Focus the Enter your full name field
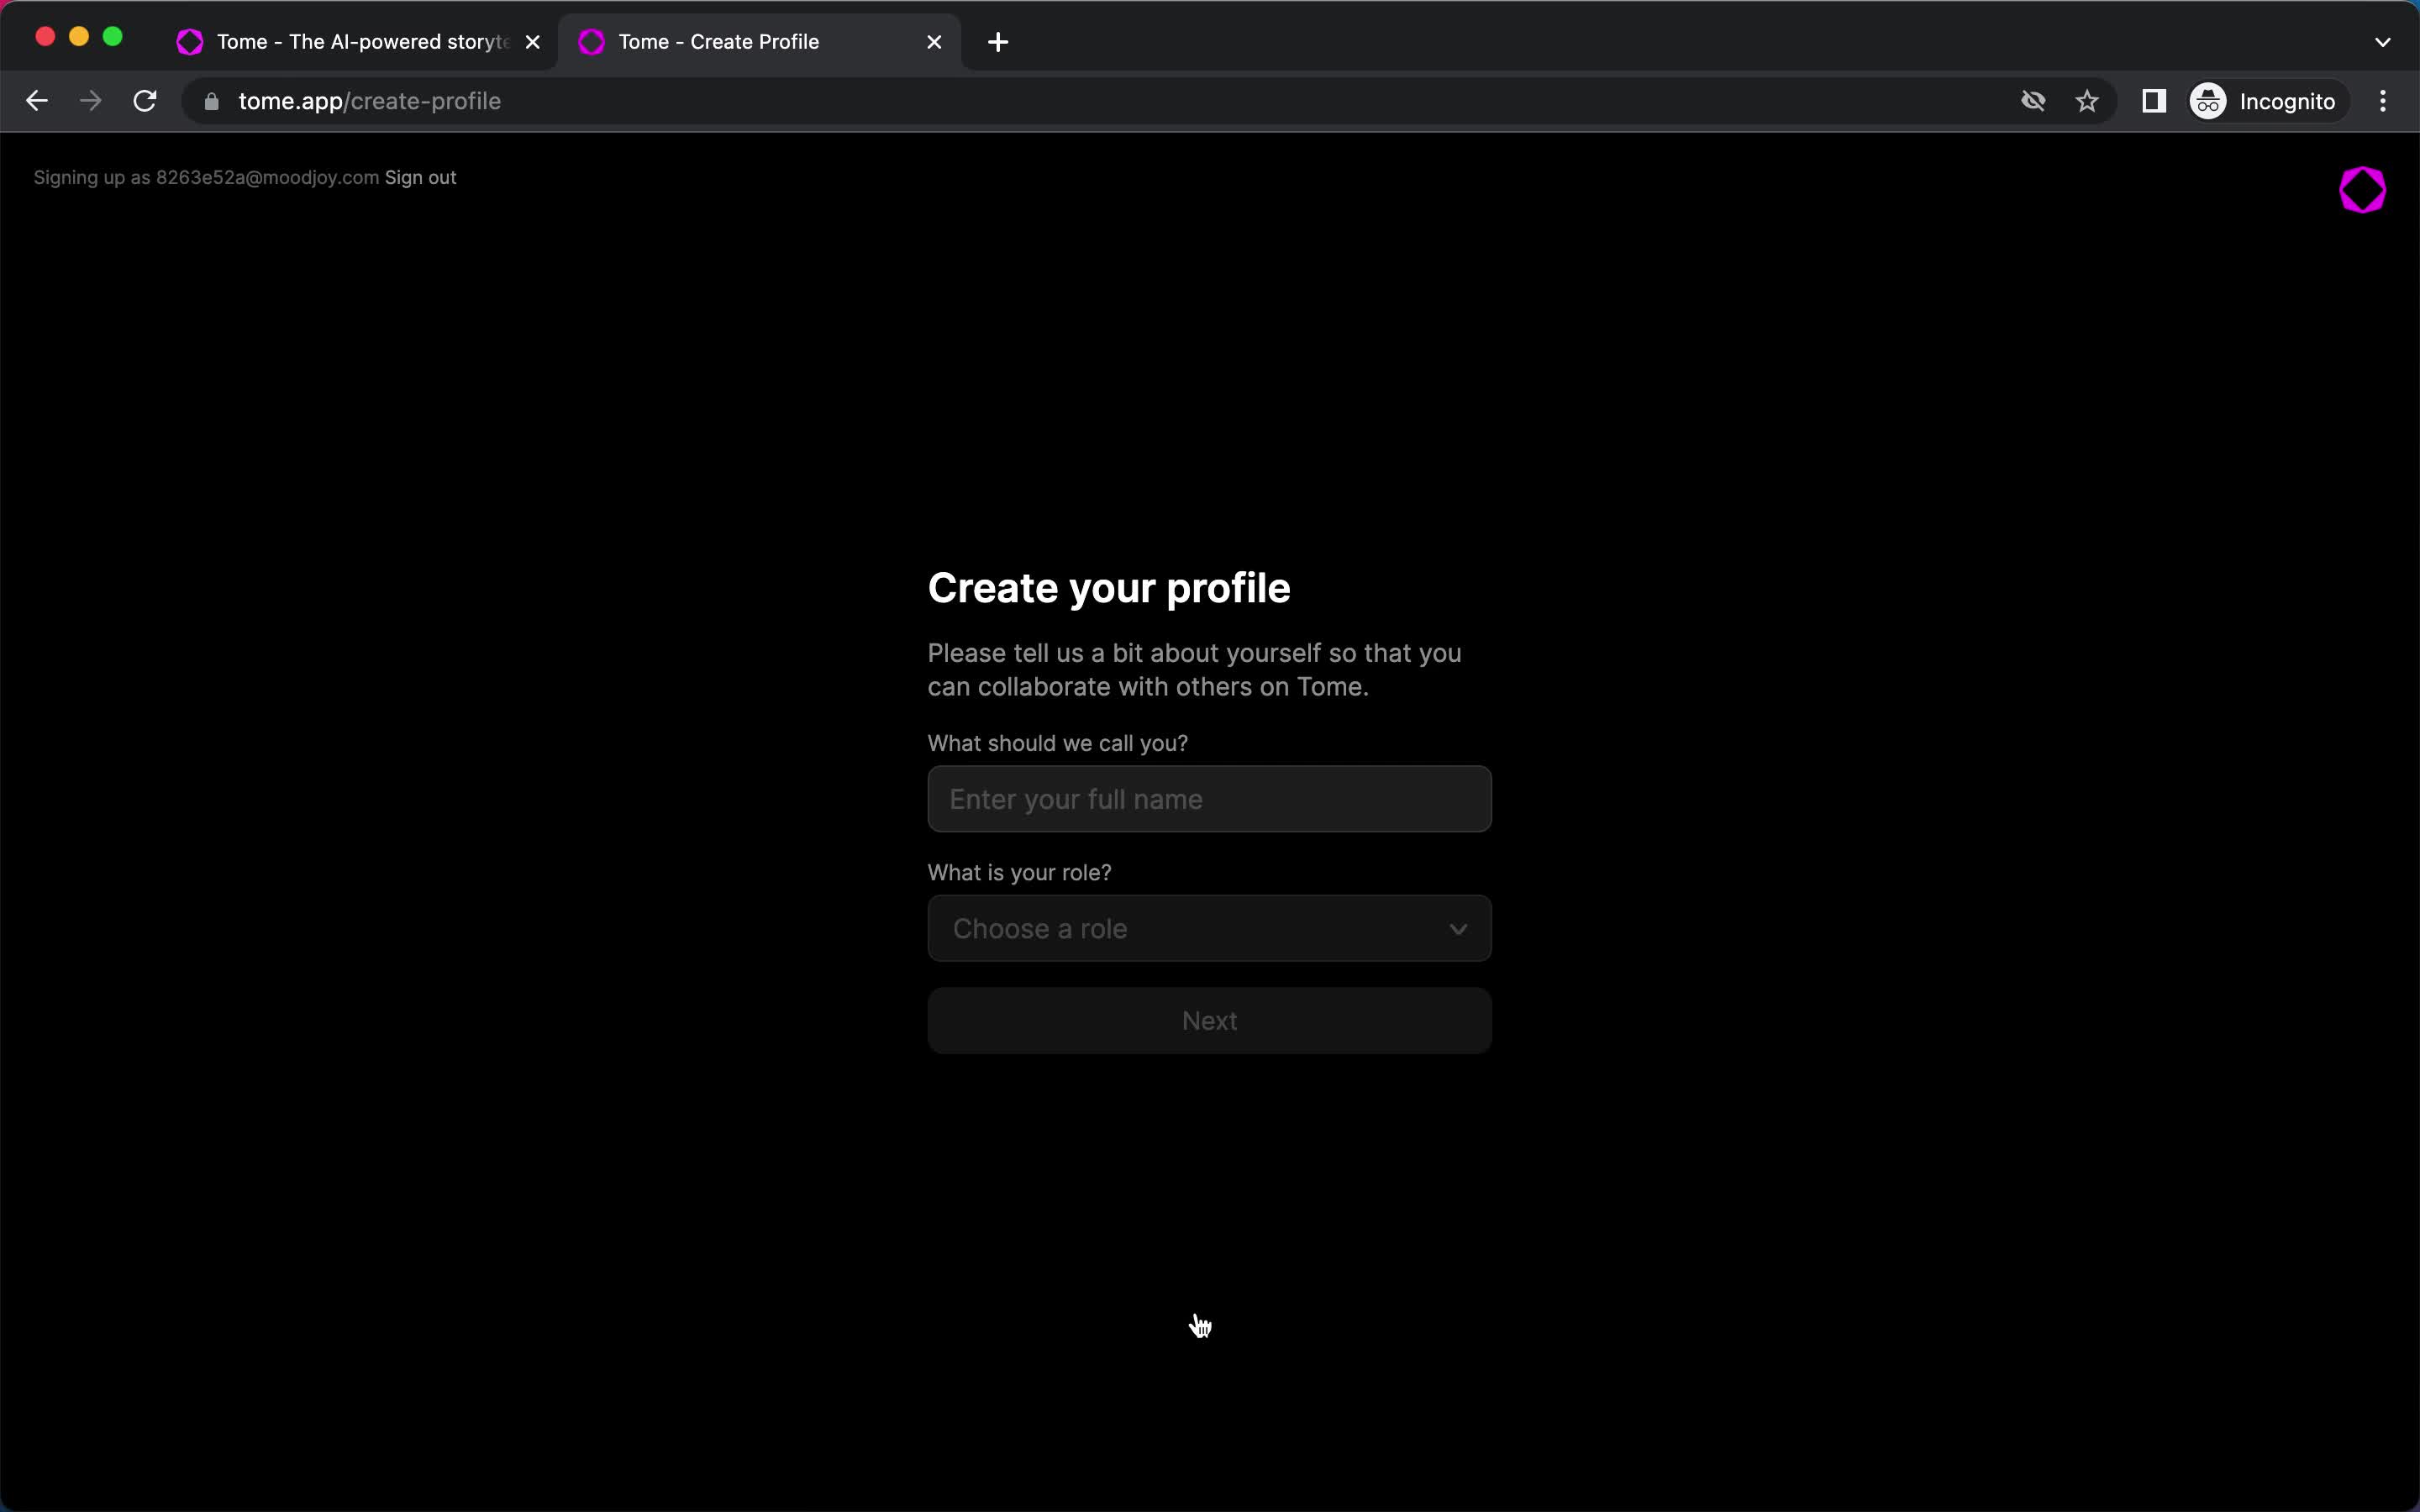Screen dimensions: 2420x1512 (x=1209, y=799)
